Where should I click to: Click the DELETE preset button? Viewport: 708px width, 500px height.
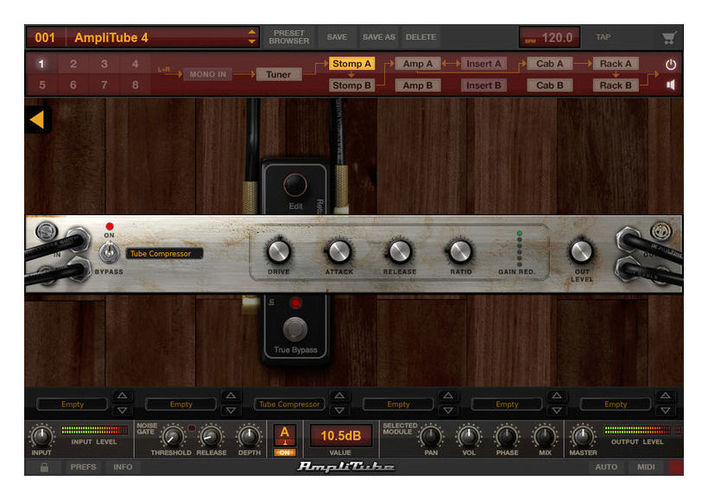point(421,37)
